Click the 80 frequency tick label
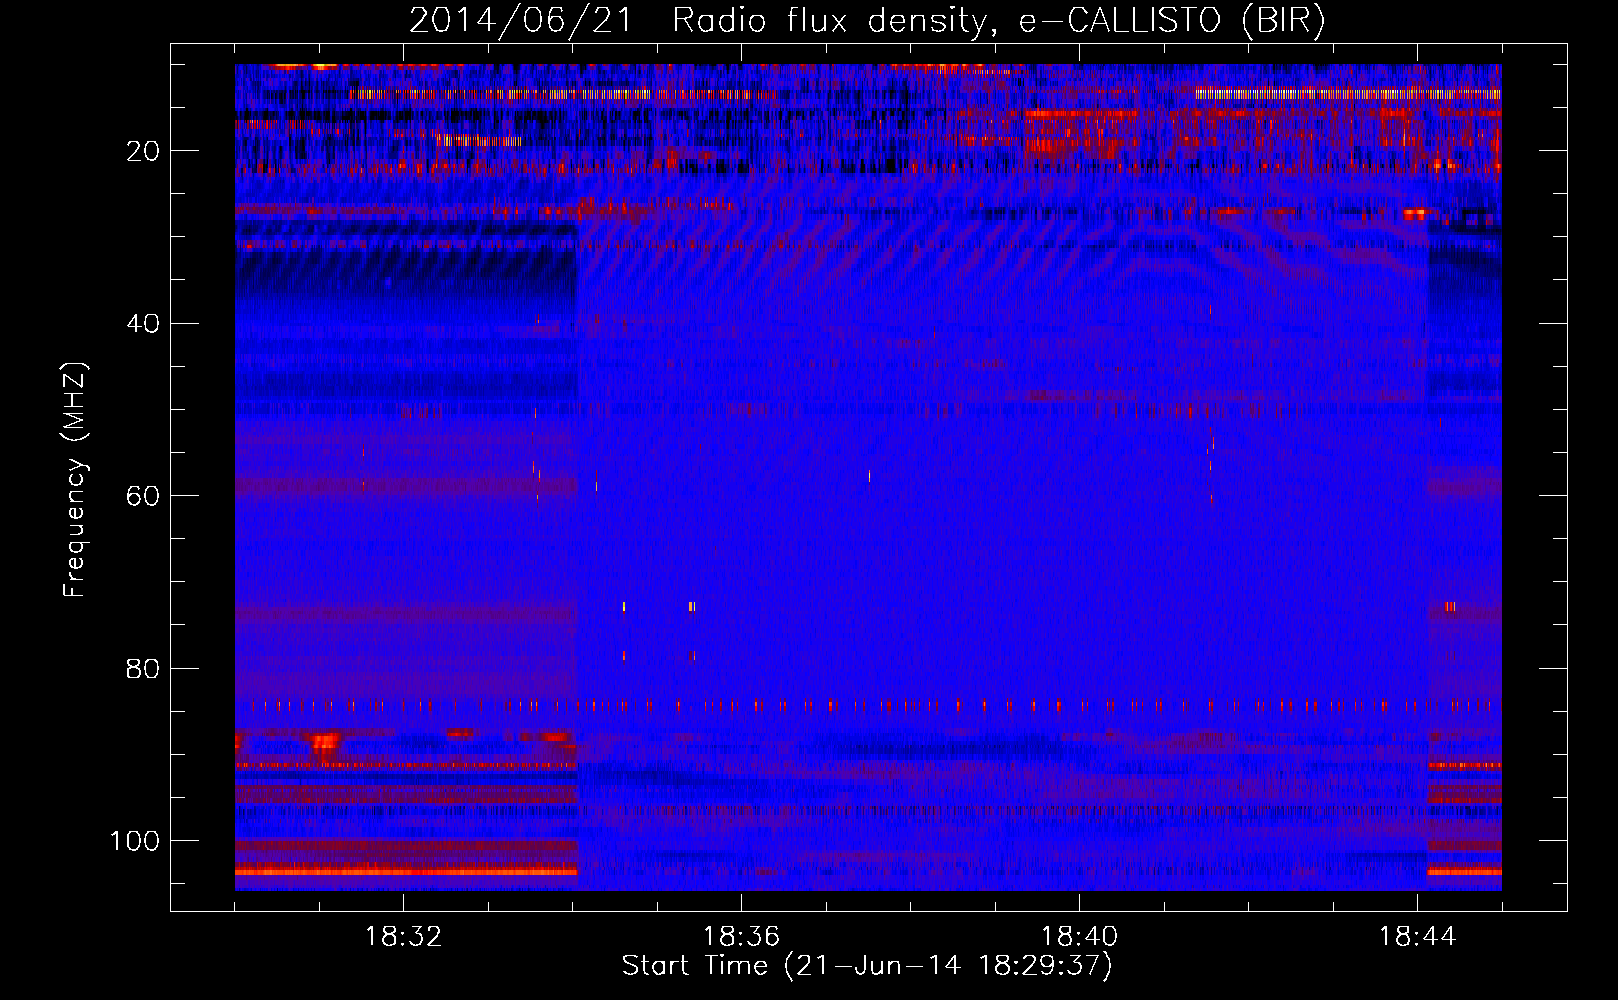The image size is (1618, 1000). coord(143,668)
